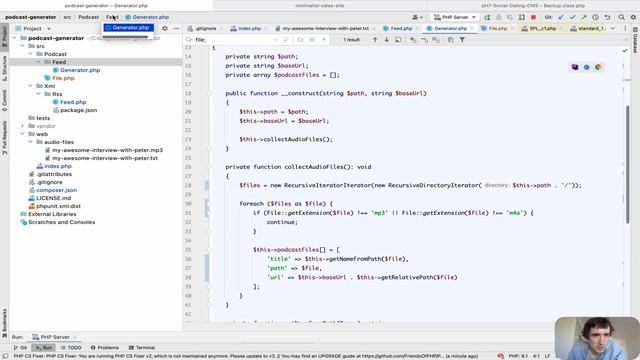Toggle regex option in search bar
This screenshot has width=640, height=360.
click(323, 40)
